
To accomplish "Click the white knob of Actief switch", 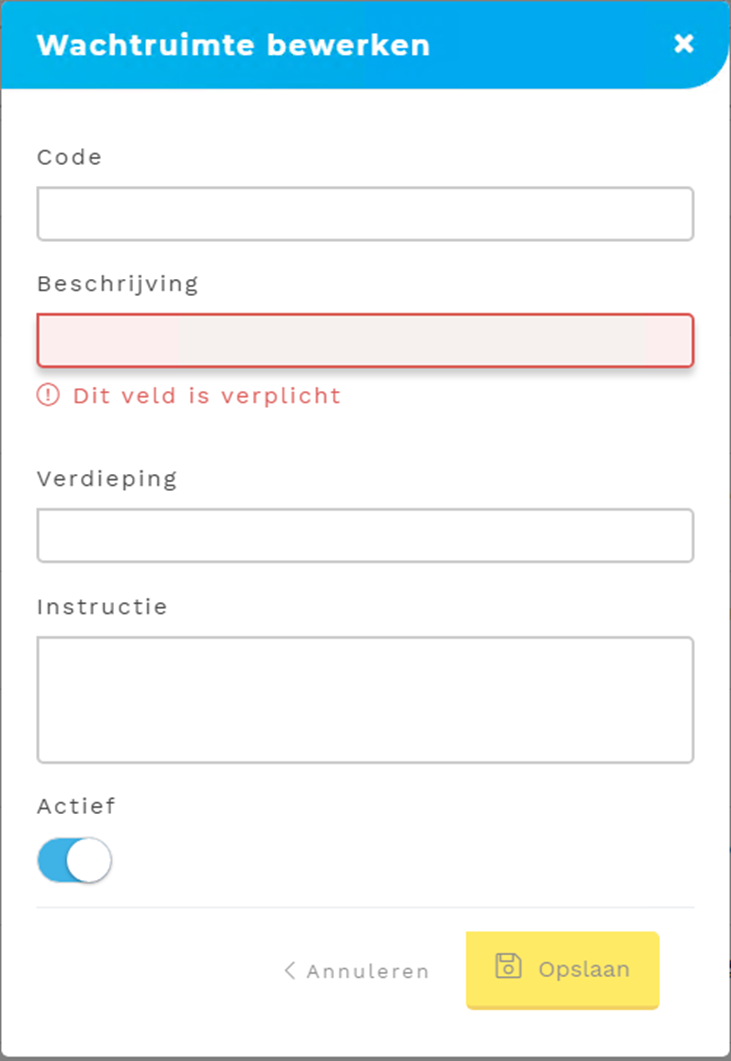I will 90,860.
